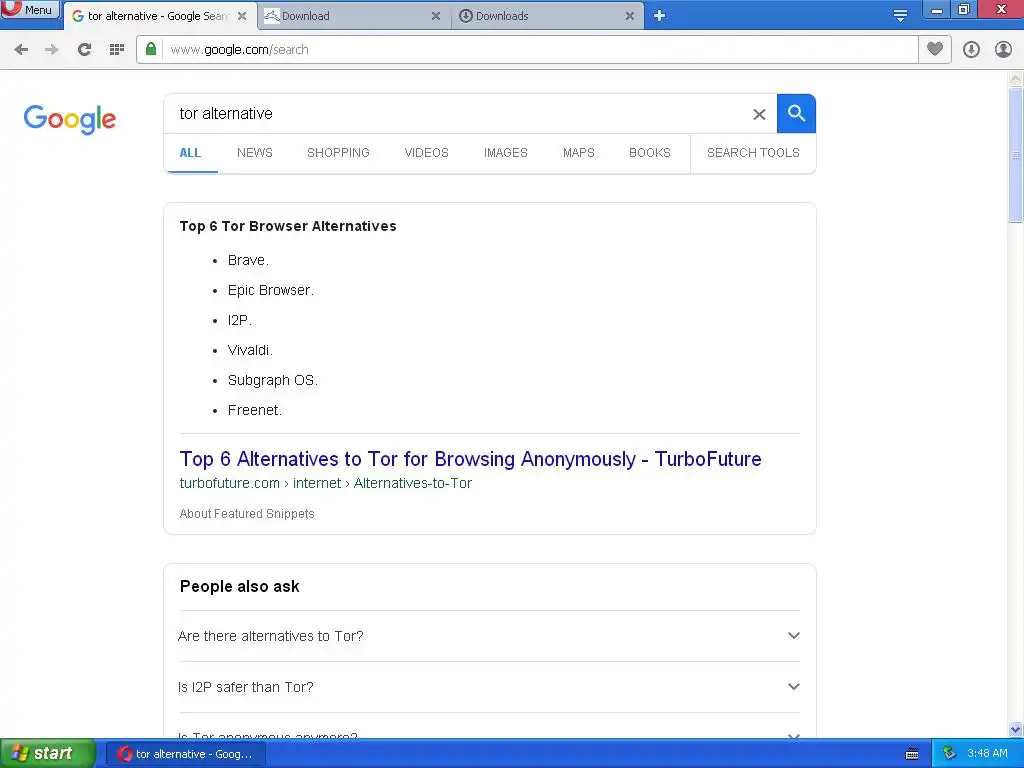Go forward with the forward arrow
Screen dimensions: 1024x768
point(52,50)
